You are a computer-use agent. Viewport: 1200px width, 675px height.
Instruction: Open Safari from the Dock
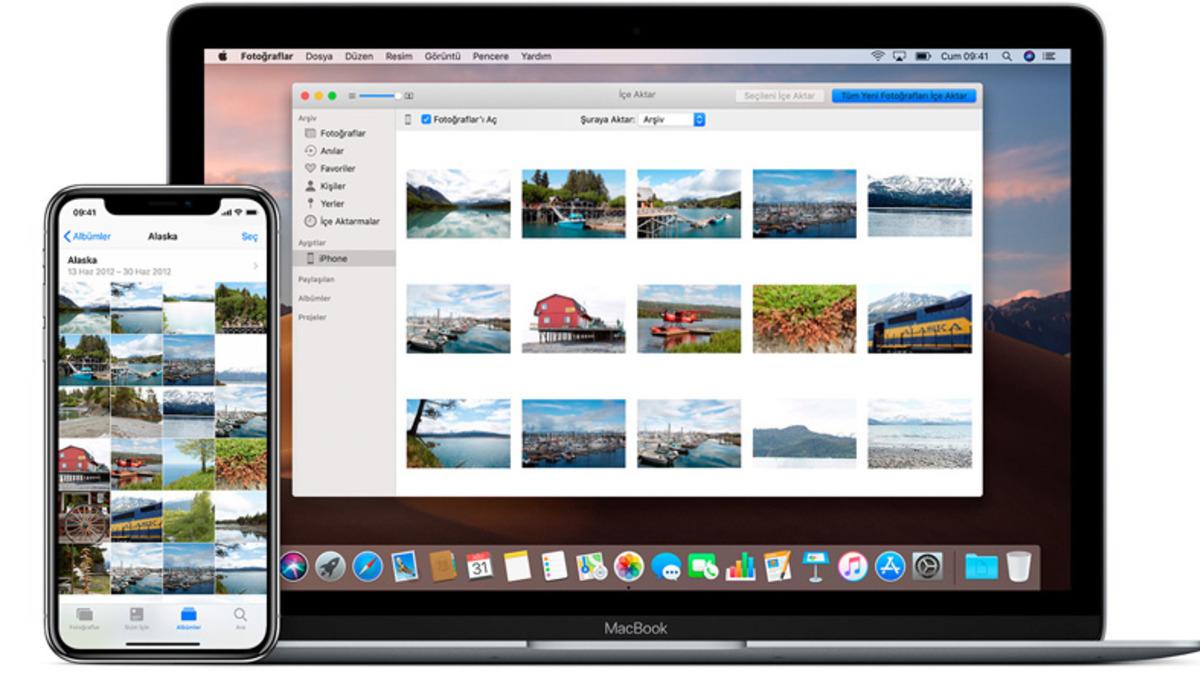[367, 565]
